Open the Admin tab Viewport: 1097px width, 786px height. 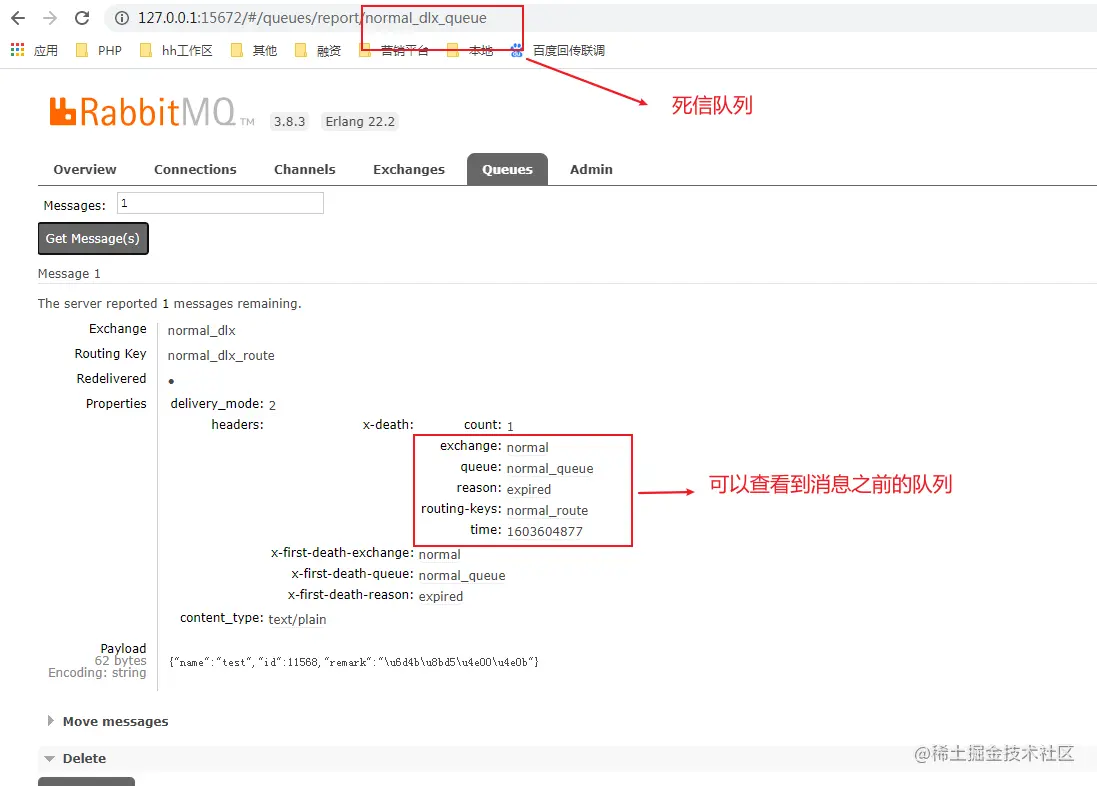click(591, 169)
